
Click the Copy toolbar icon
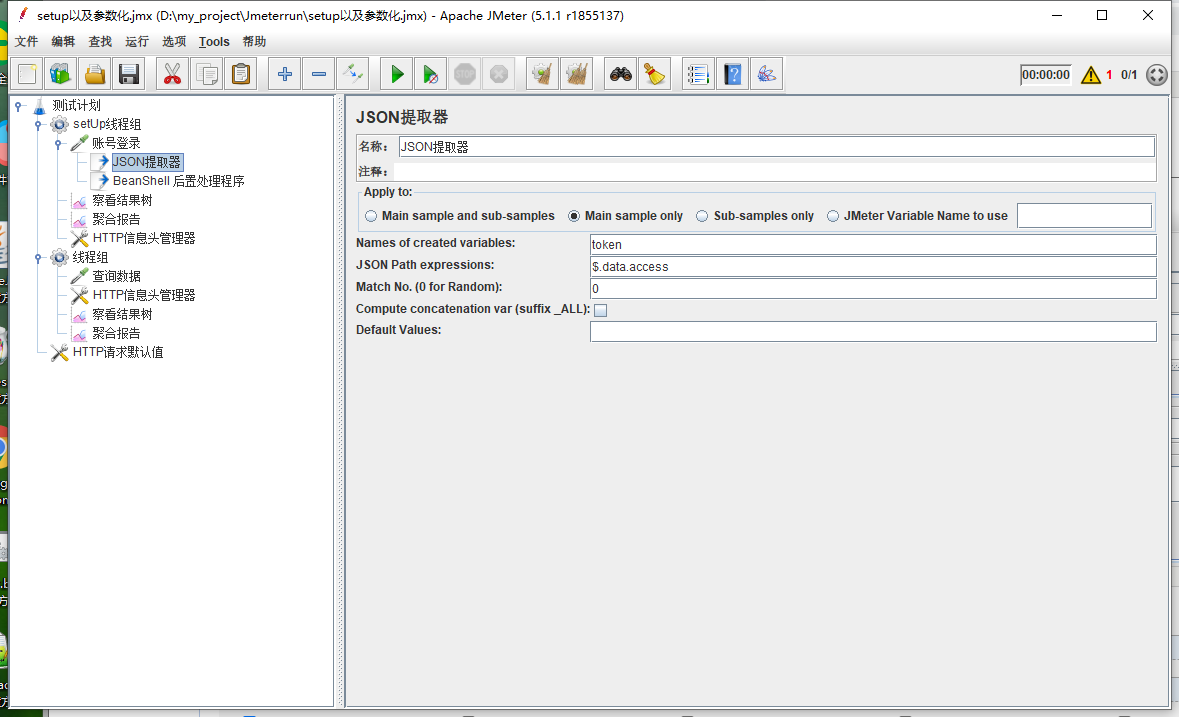[x=207, y=74]
